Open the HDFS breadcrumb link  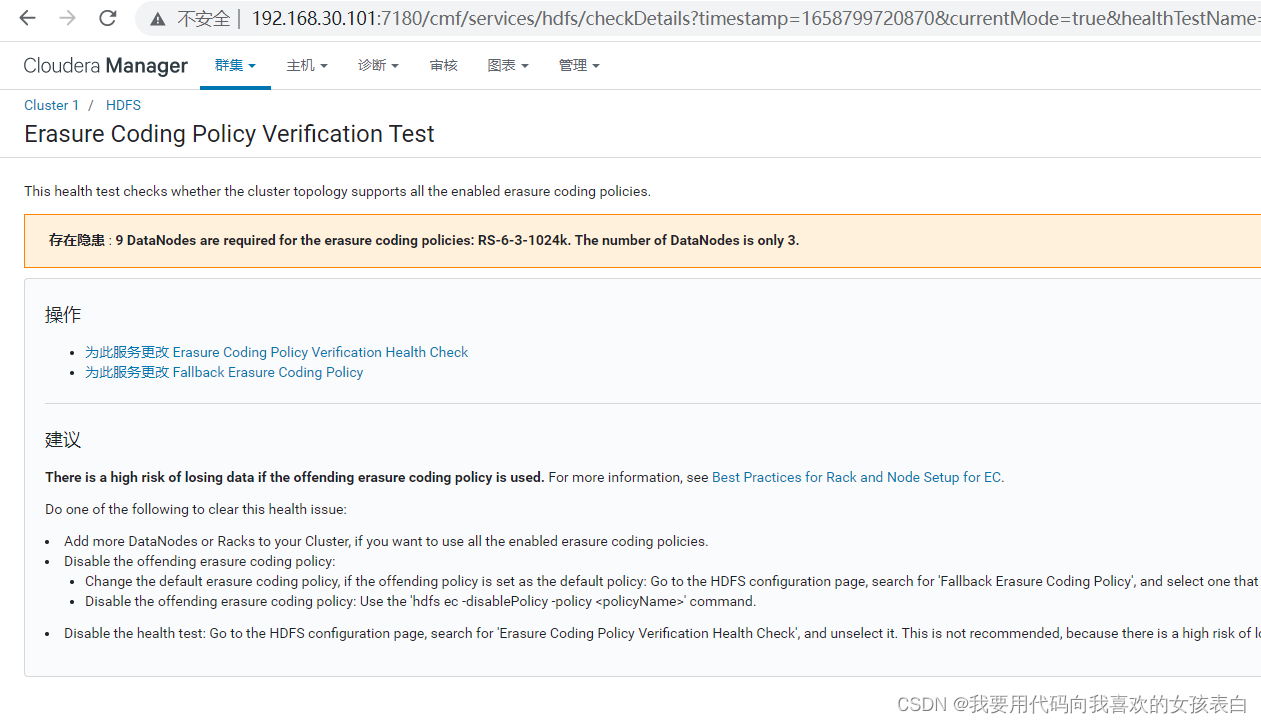123,105
